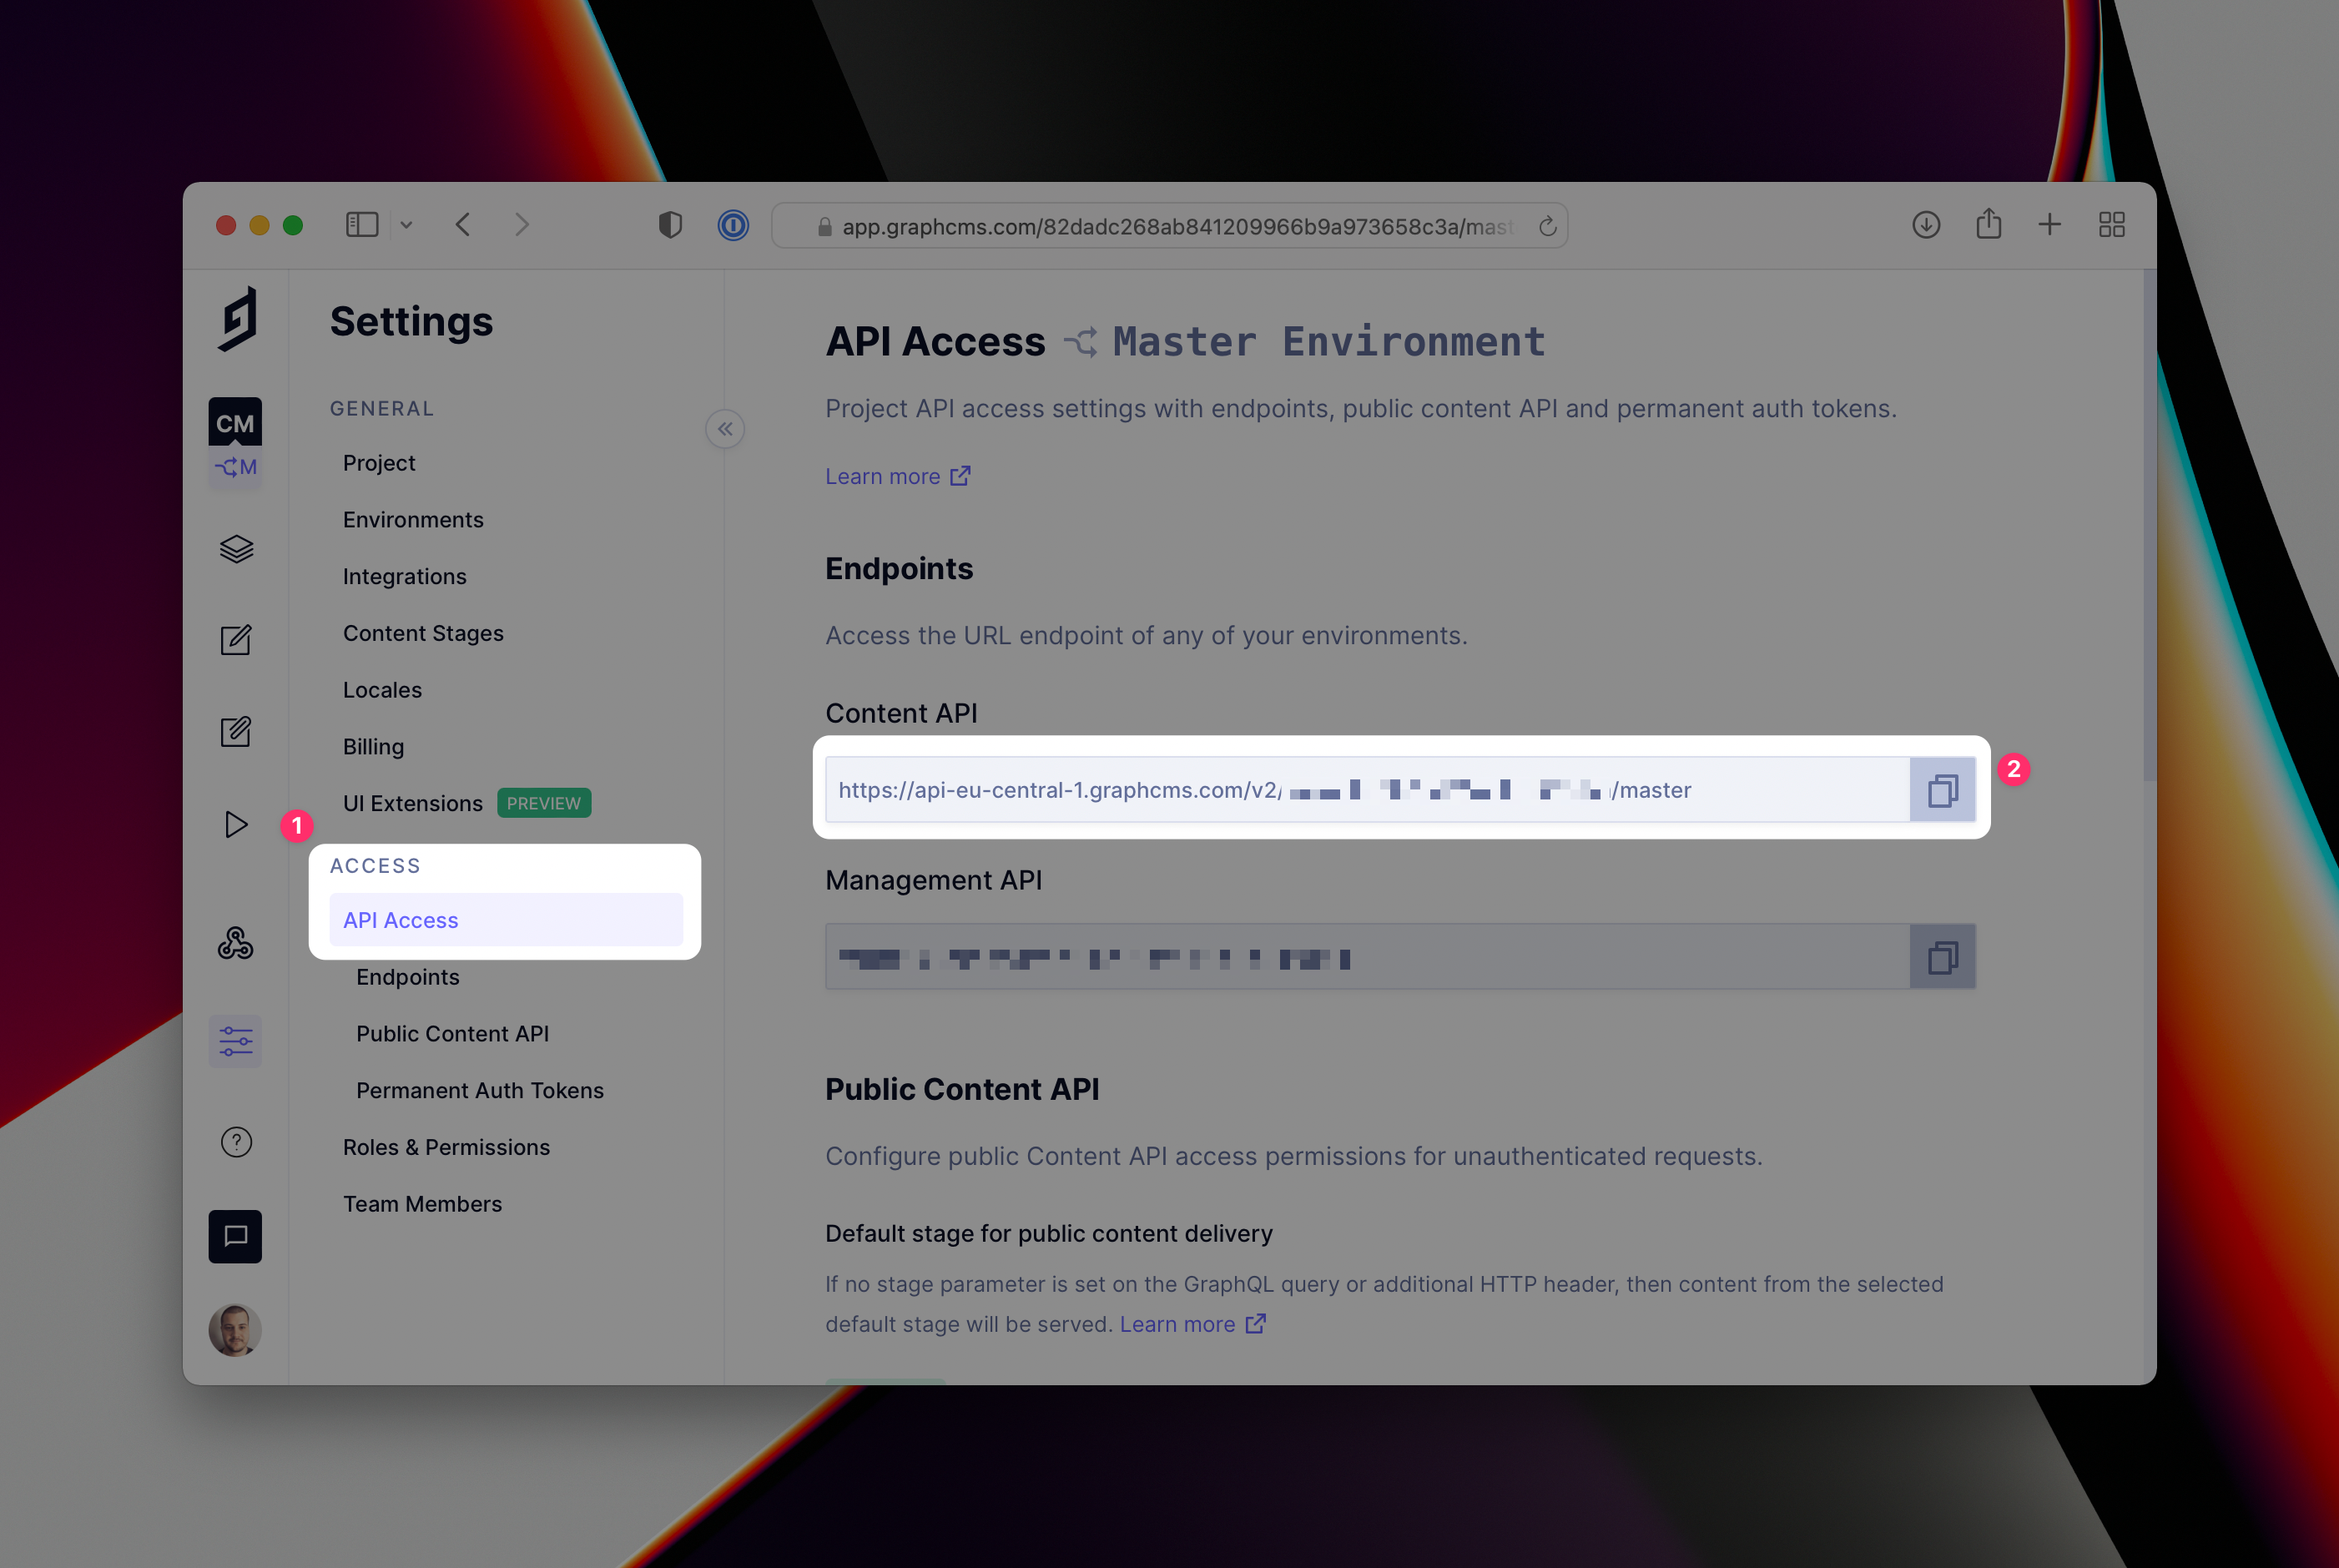The height and width of the screenshot is (1568, 2339).
Task: Copy the Management API endpoint
Action: point(1942,957)
